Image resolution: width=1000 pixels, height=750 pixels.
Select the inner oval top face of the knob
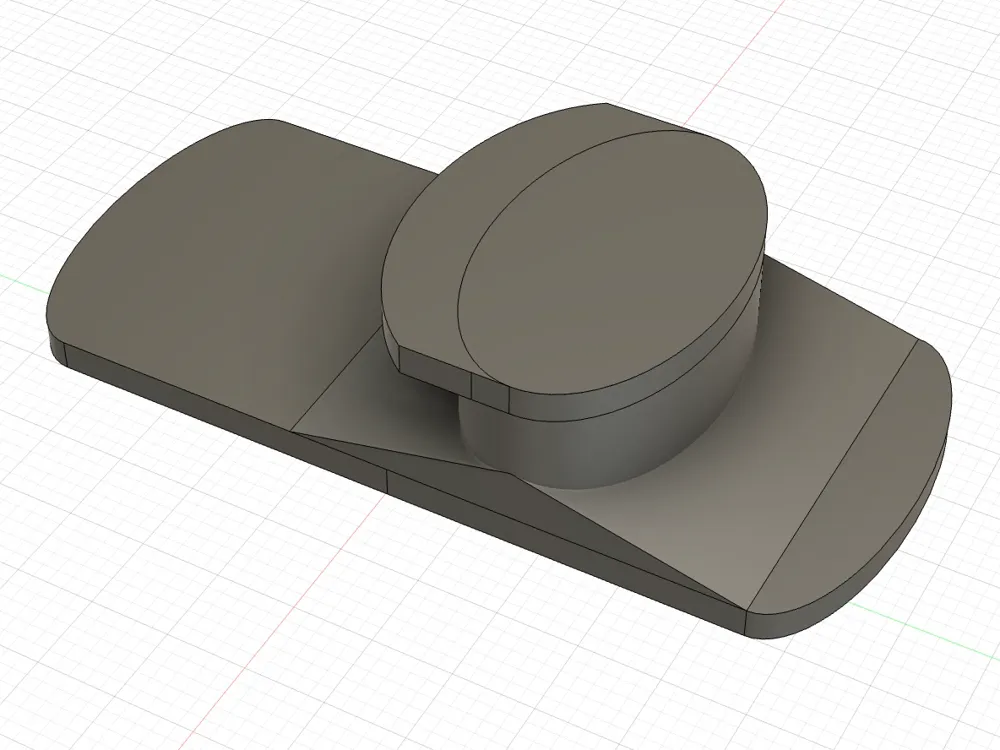click(612, 261)
